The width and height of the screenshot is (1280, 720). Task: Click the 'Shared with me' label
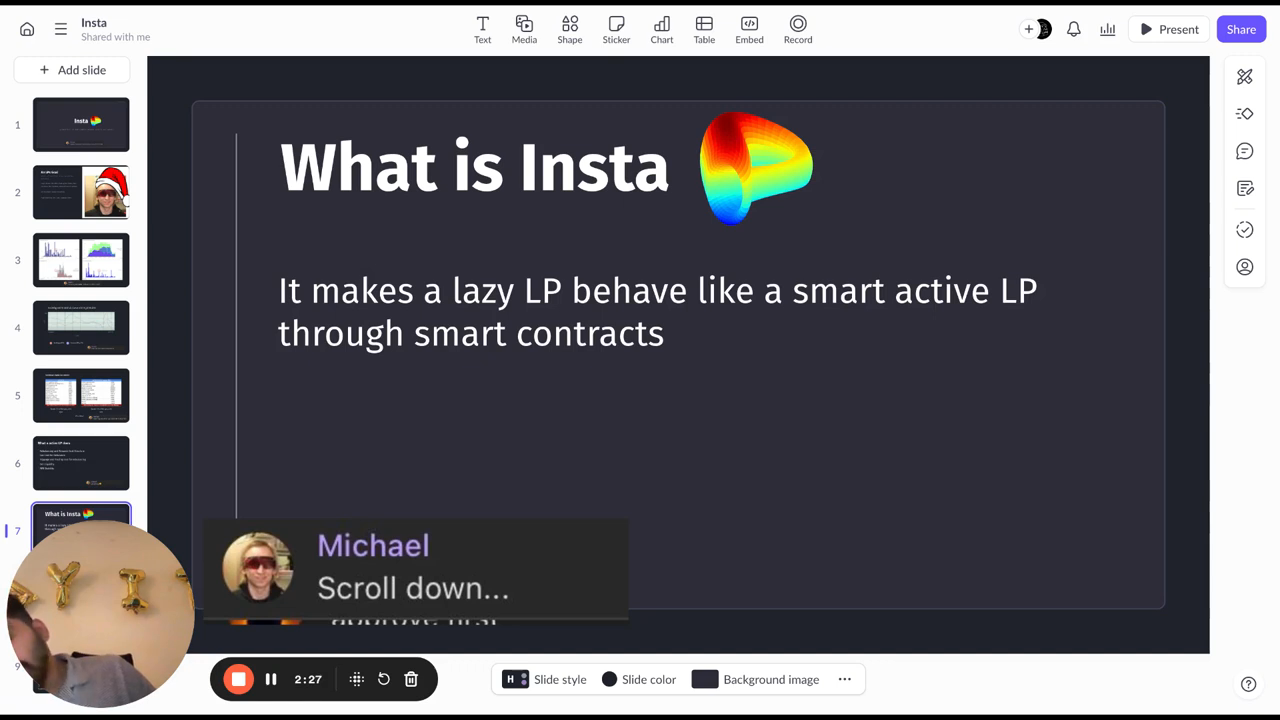point(116,37)
